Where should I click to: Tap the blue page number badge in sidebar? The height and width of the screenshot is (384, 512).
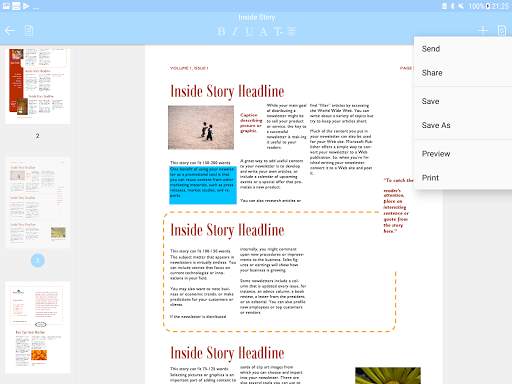[38, 260]
